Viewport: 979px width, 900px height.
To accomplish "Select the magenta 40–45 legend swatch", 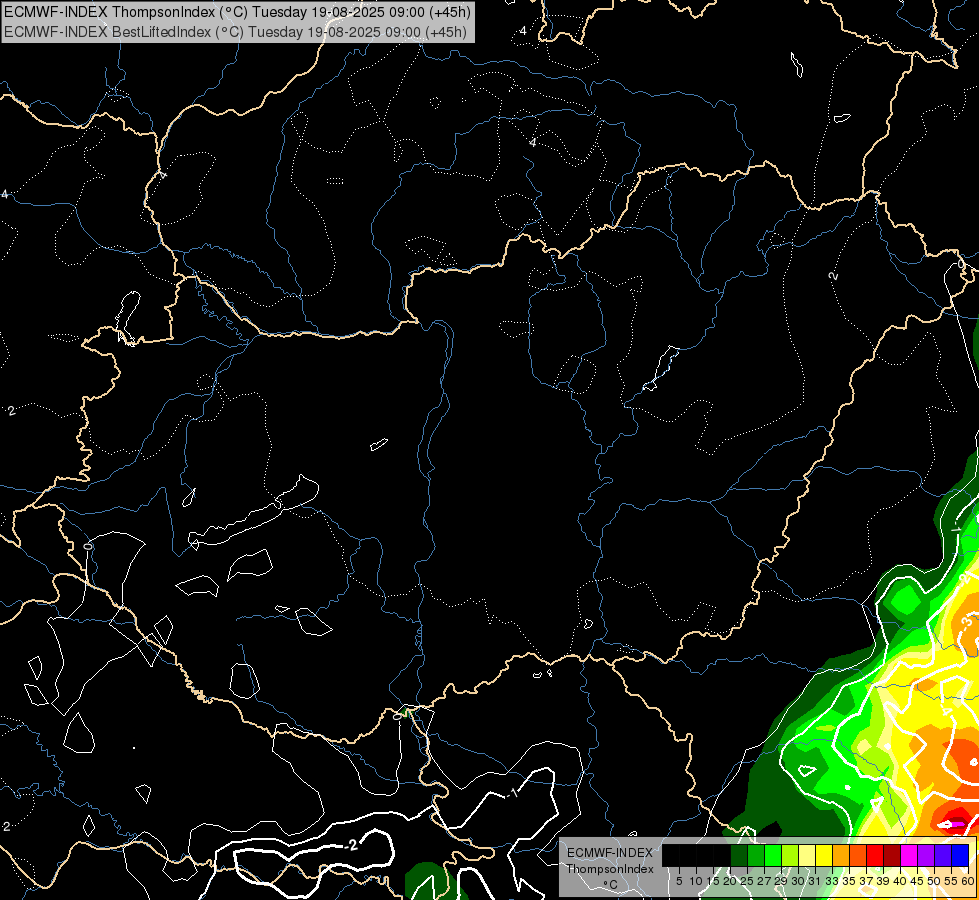I will [x=909, y=855].
